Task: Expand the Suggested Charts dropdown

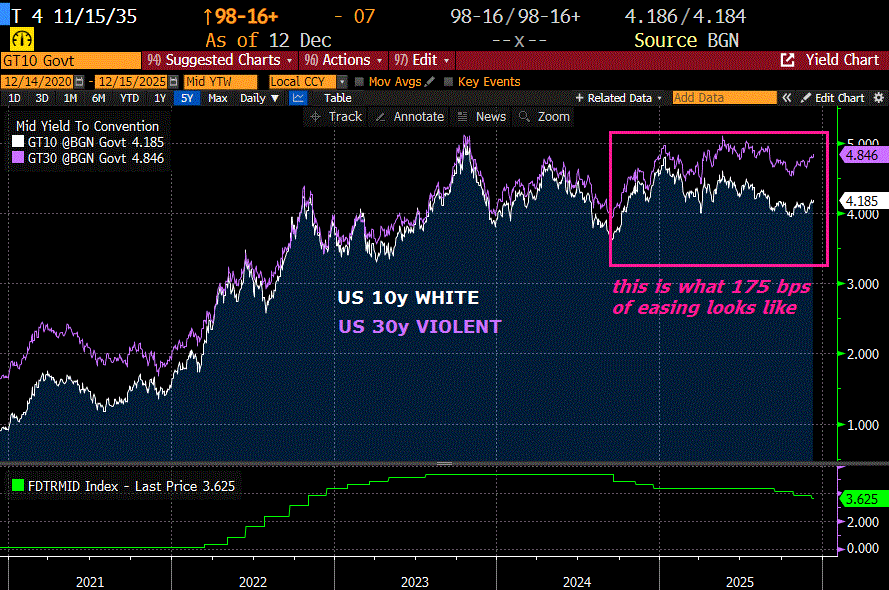Action: click(221, 60)
